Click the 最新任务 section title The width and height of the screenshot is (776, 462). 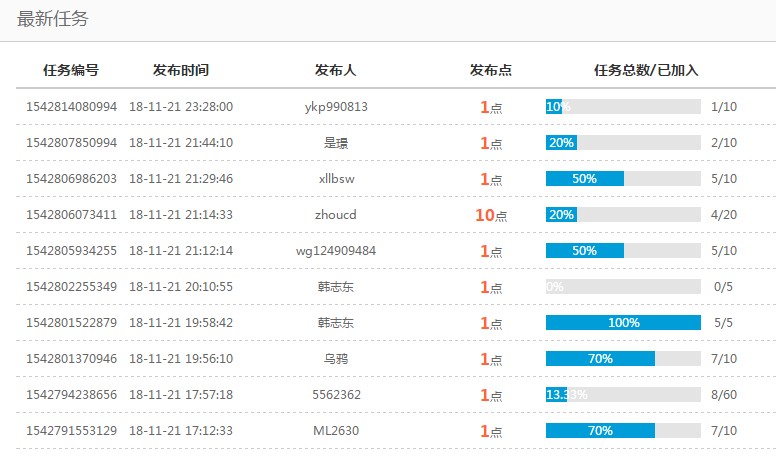click(x=51, y=19)
